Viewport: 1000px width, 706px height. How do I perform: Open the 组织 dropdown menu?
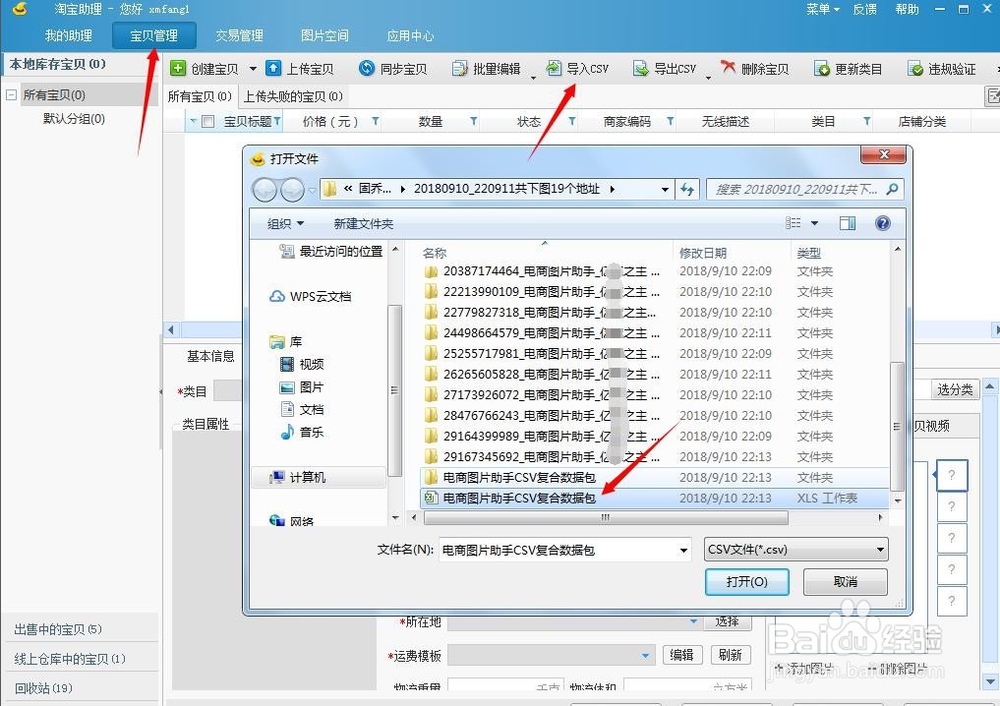285,224
